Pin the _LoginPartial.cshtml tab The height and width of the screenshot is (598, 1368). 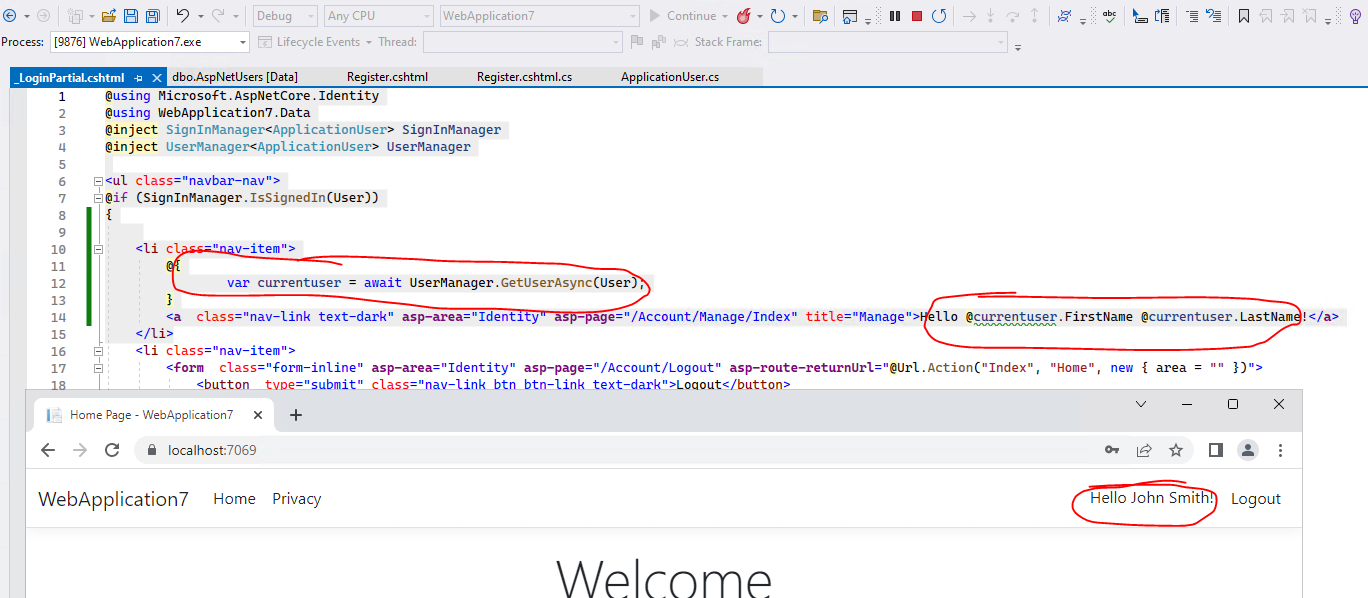[140, 76]
